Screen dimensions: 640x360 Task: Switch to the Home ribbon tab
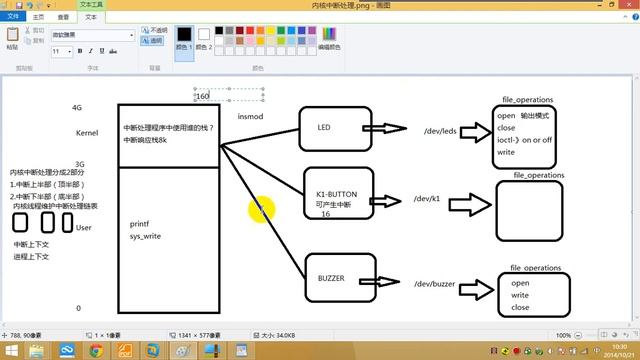[x=38, y=17]
